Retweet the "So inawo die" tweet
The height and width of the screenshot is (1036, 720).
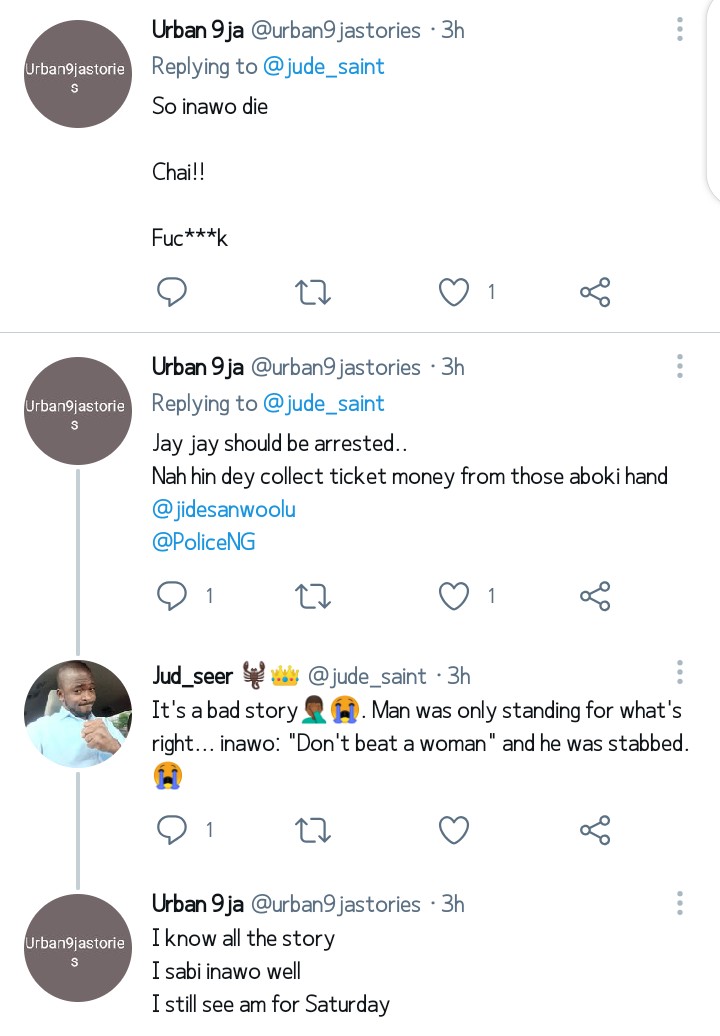pos(314,292)
